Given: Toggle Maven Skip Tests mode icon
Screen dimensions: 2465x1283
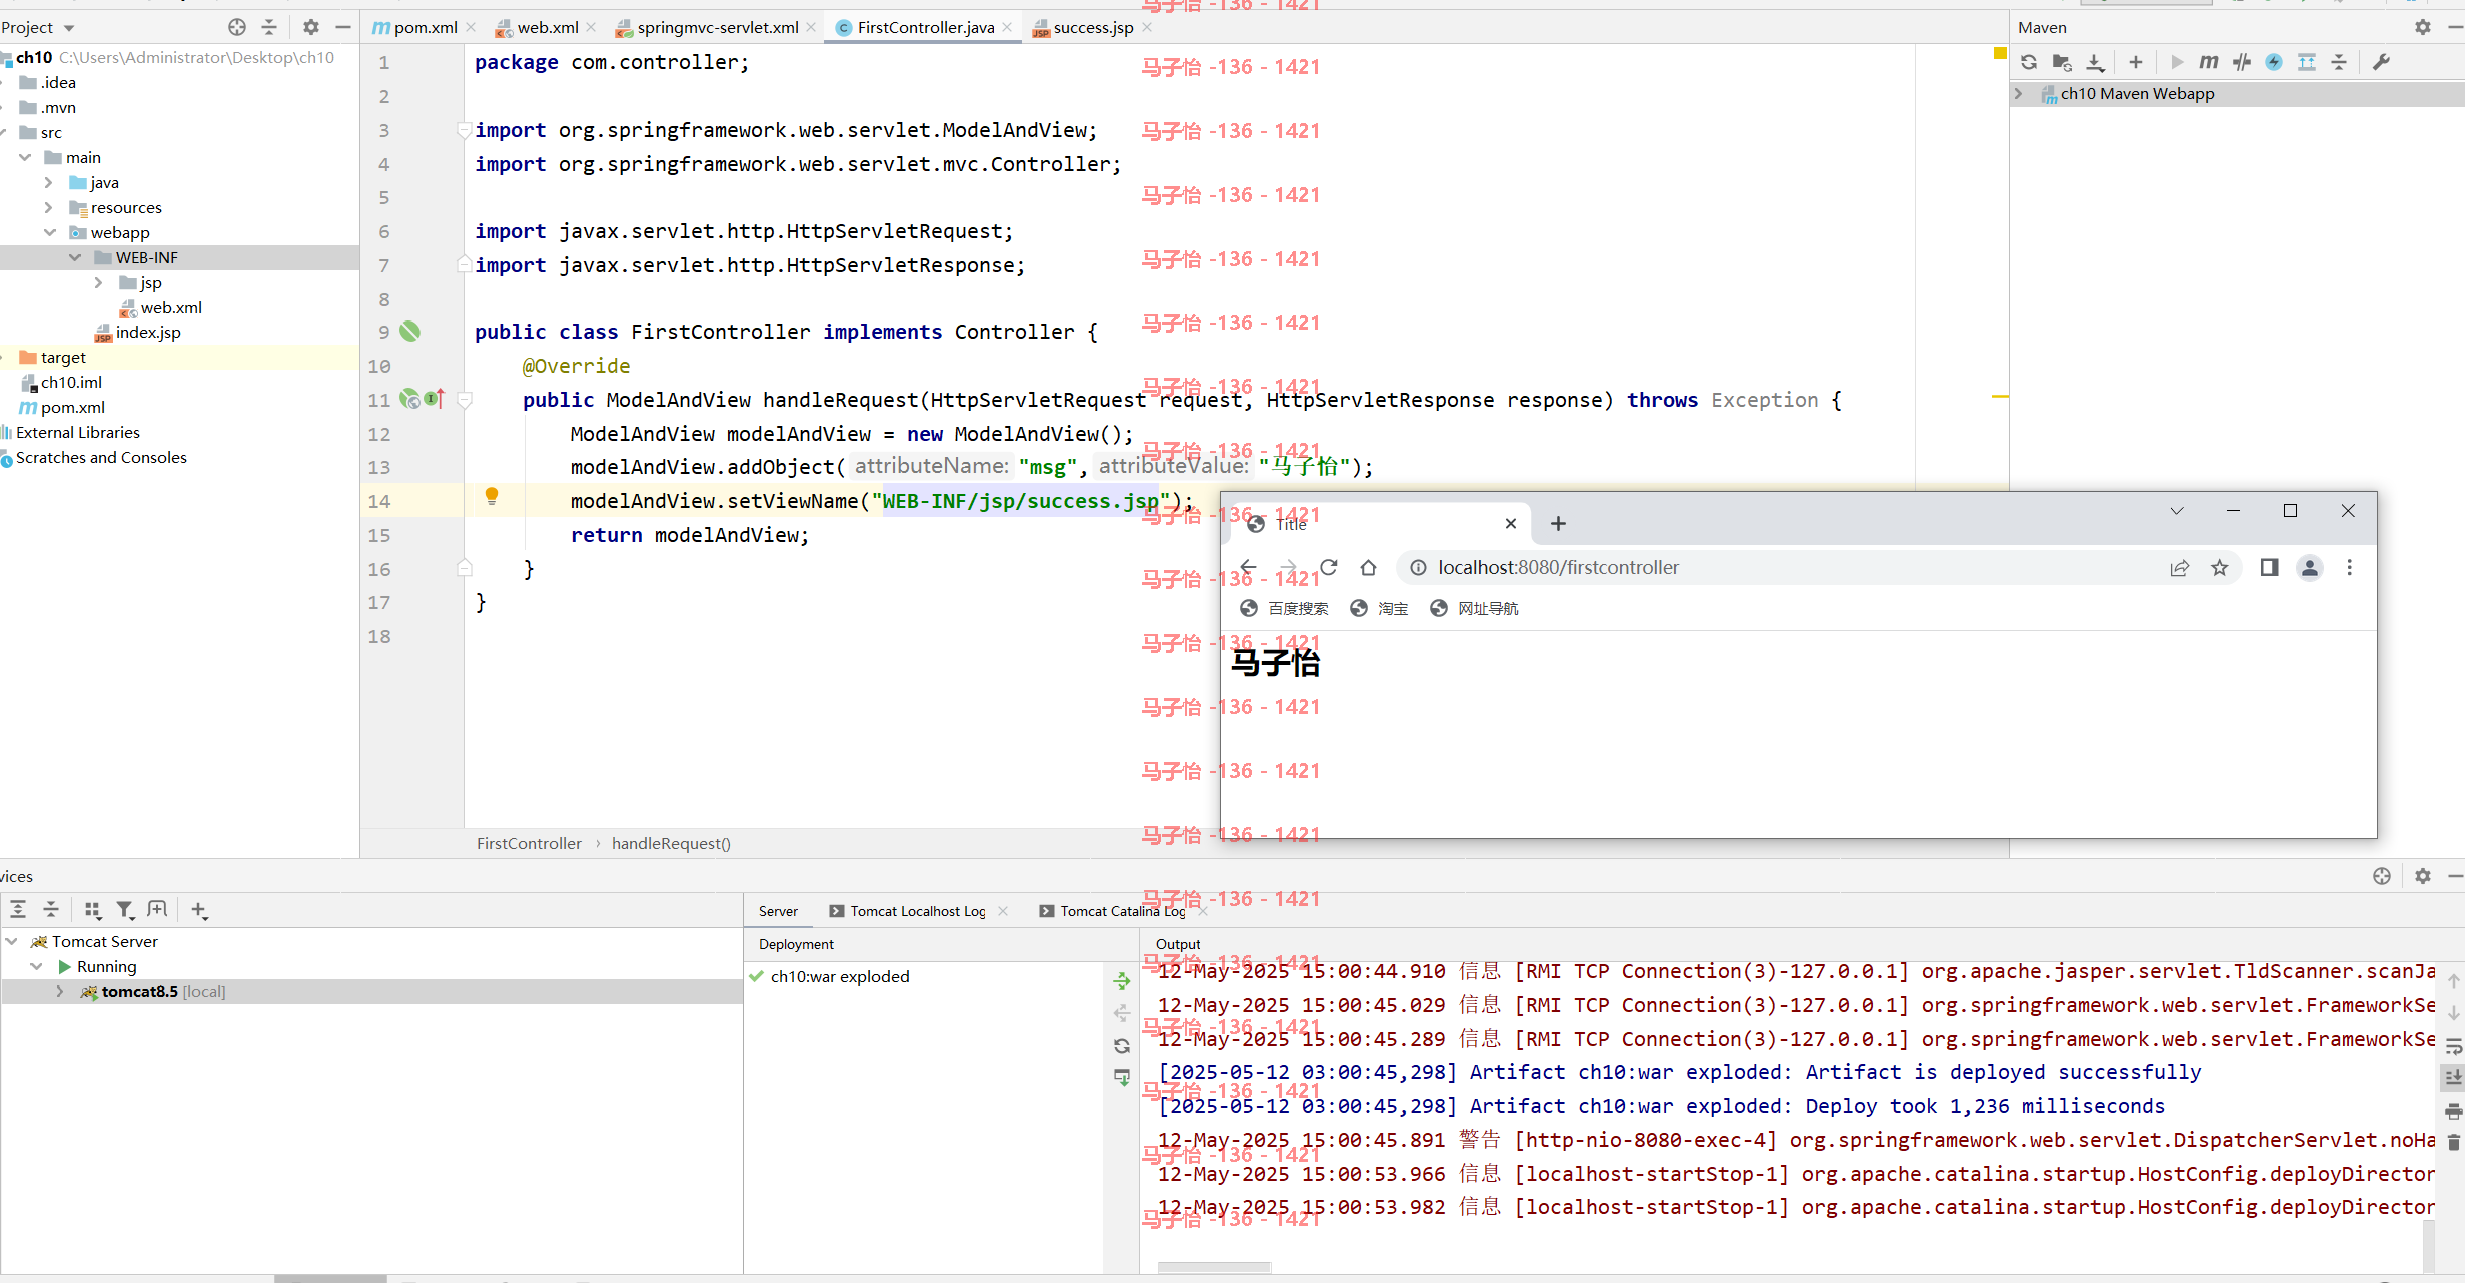Looking at the screenshot, I should pyautogui.click(x=2242, y=62).
